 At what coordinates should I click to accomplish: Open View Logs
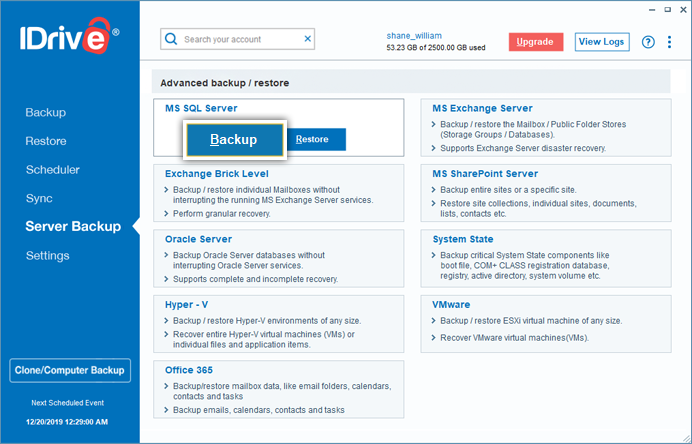602,42
